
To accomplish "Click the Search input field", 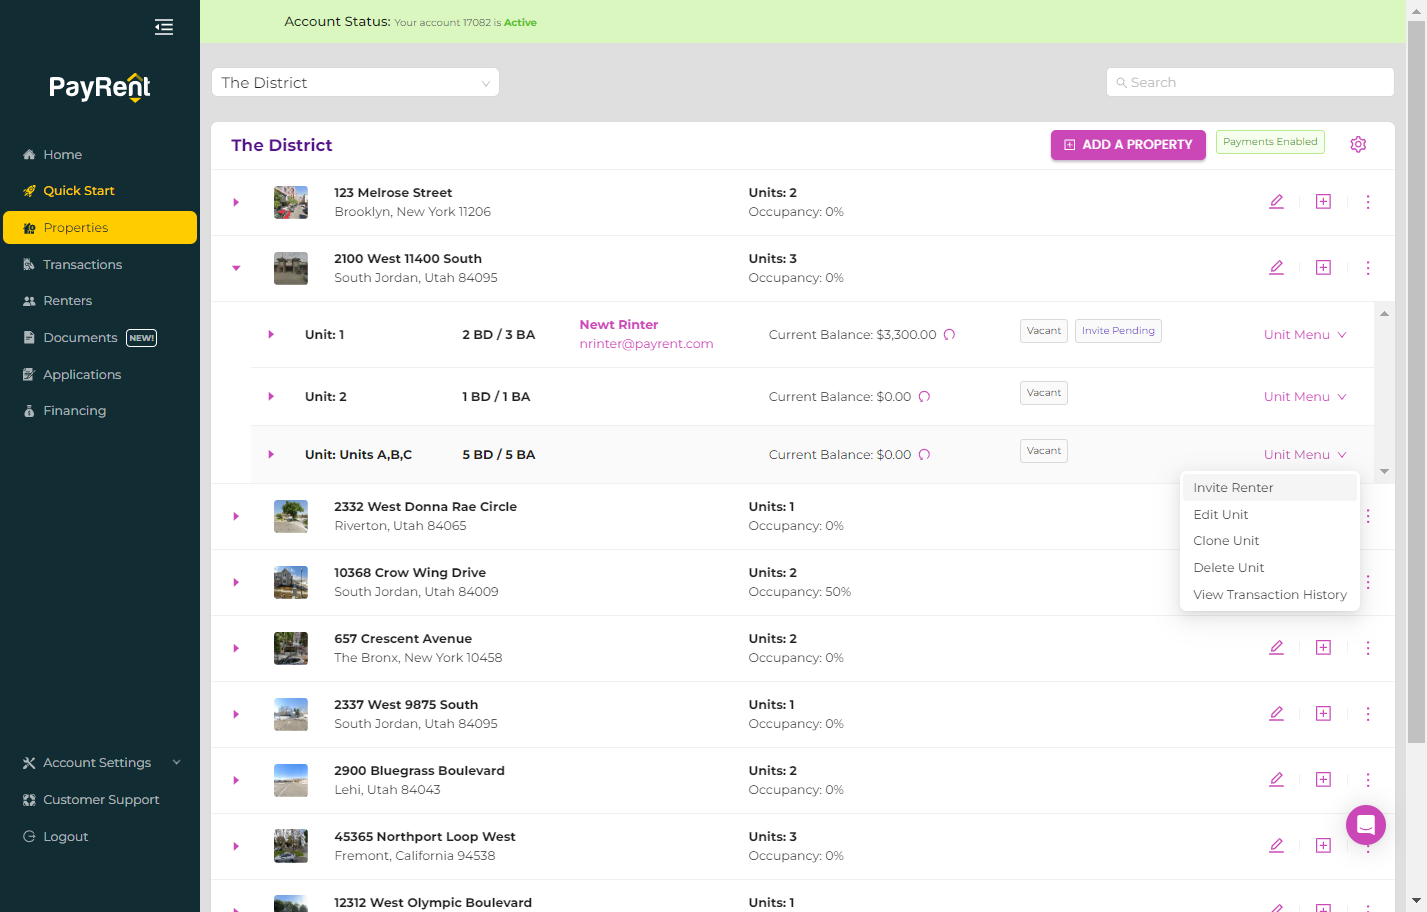I will [1250, 82].
